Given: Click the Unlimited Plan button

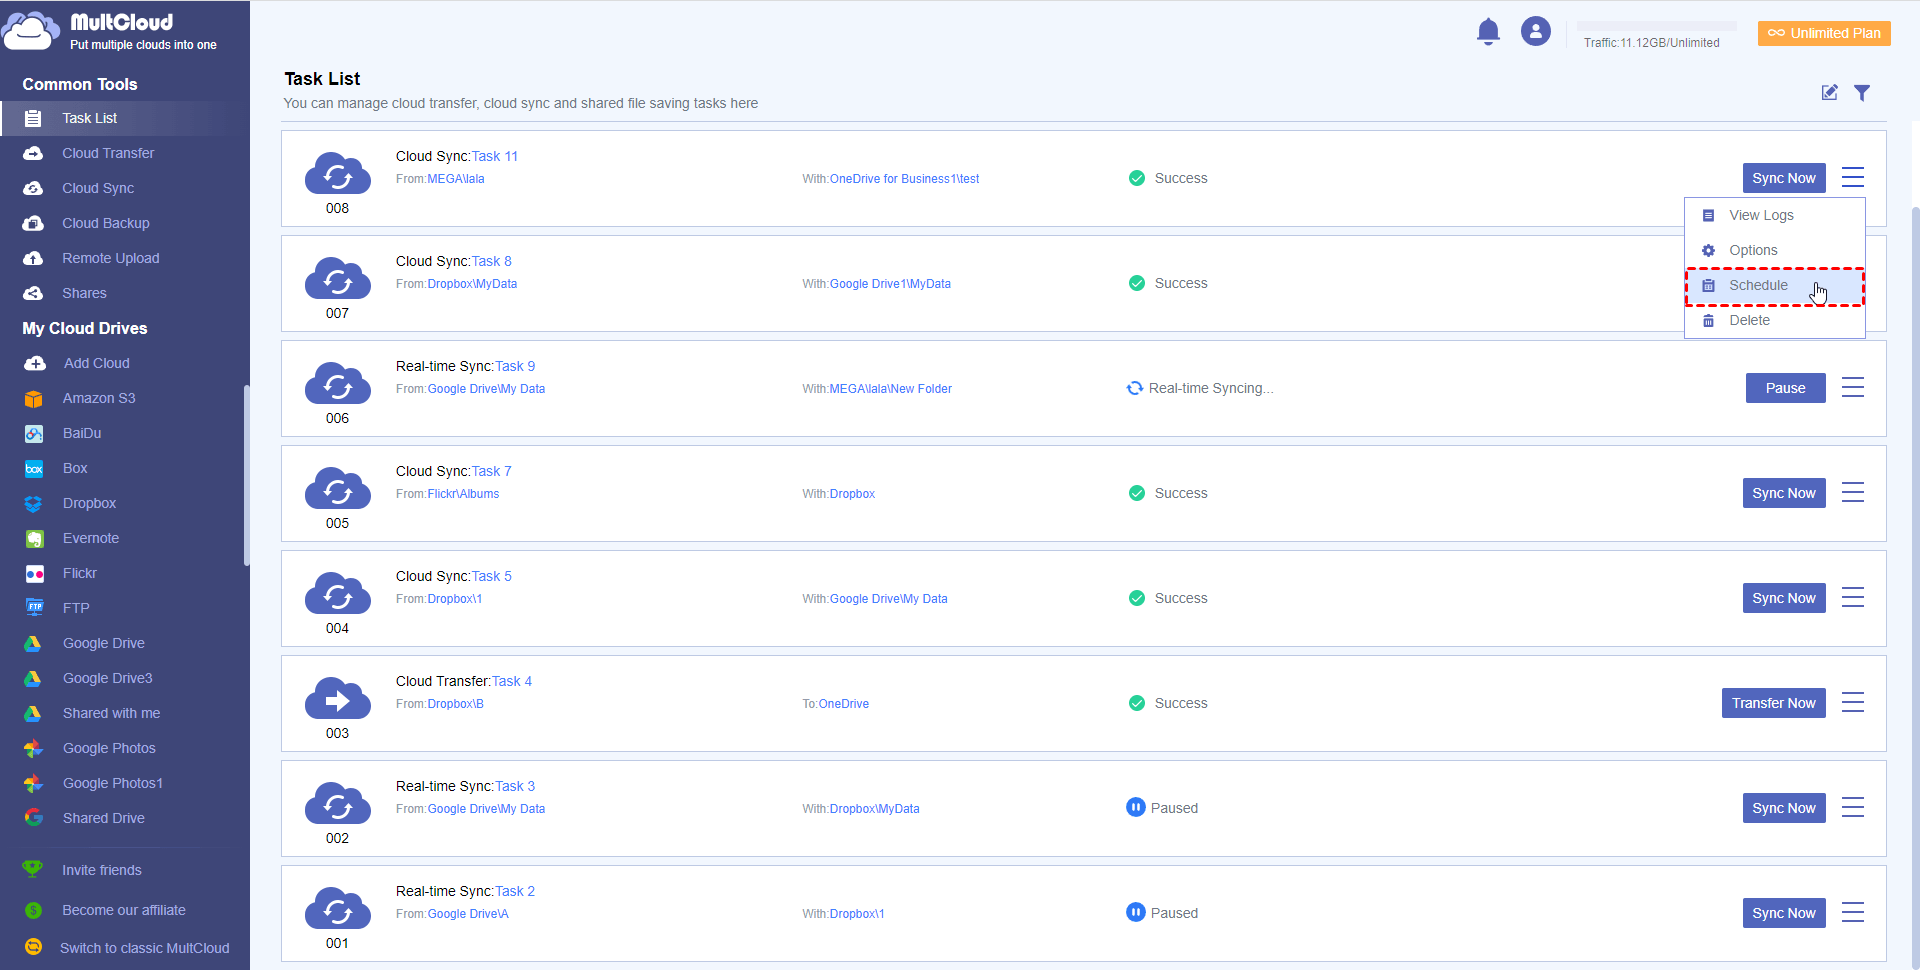Looking at the screenshot, I should pyautogui.click(x=1824, y=33).
